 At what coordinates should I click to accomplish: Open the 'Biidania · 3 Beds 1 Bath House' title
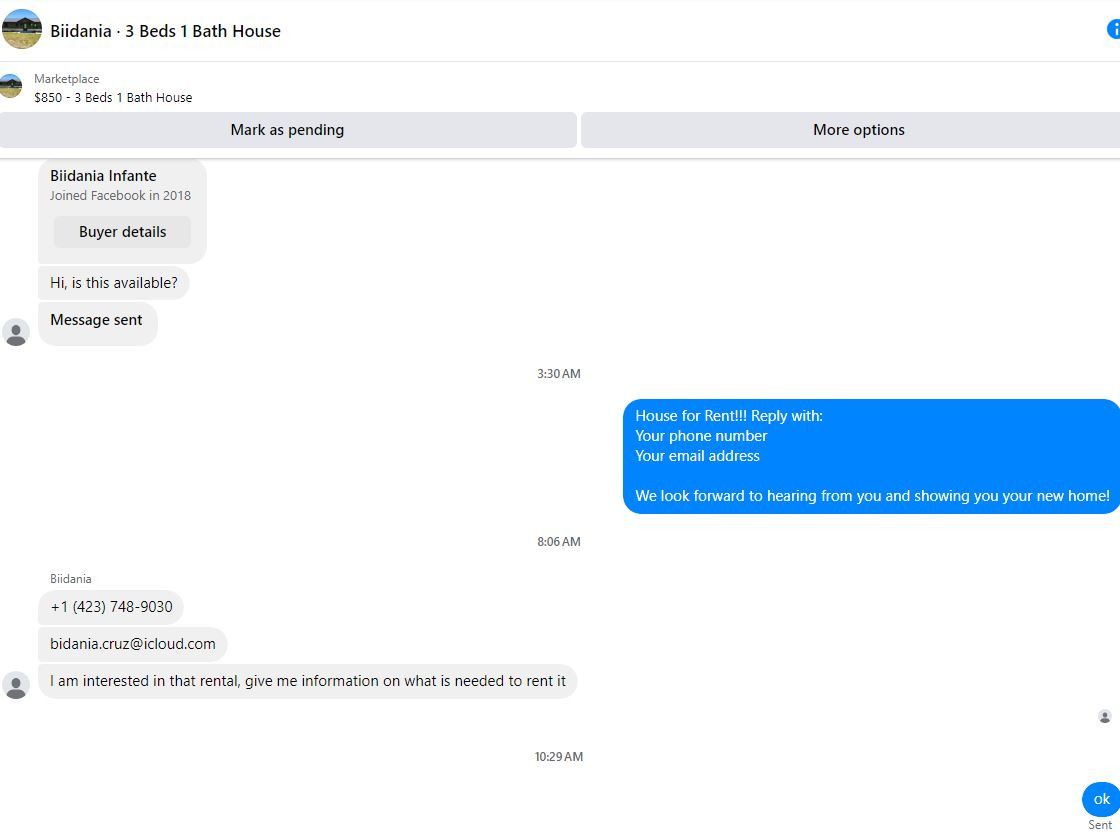coord(165,31)
